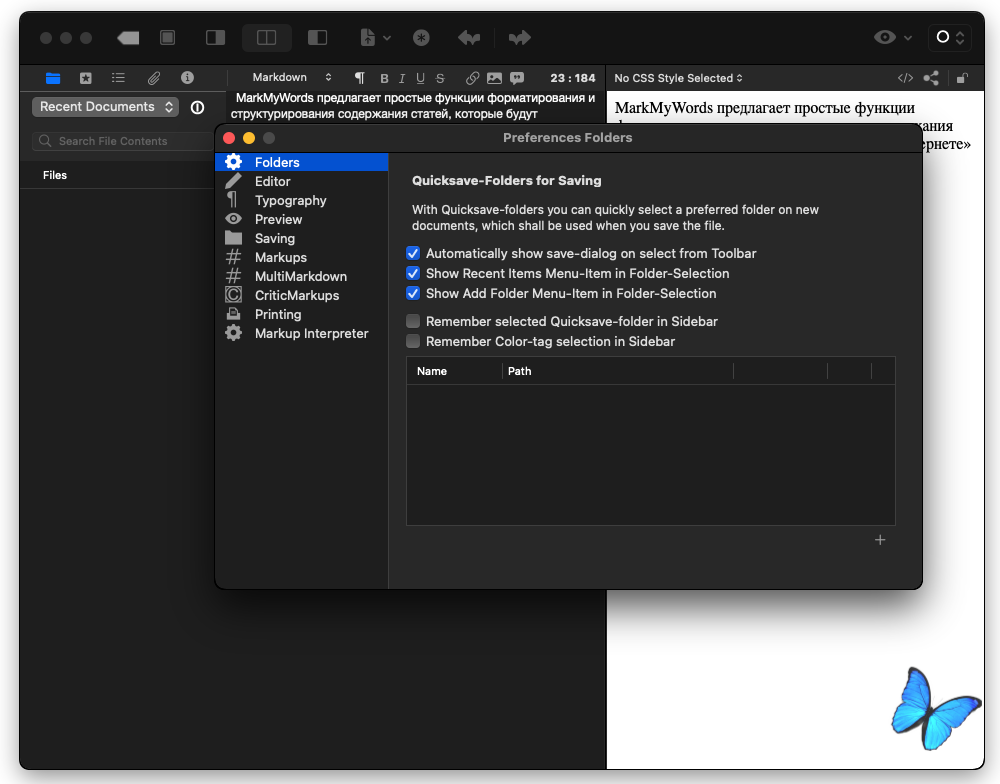
Task: Select the split view layout icon
Action: click(267, 38)
